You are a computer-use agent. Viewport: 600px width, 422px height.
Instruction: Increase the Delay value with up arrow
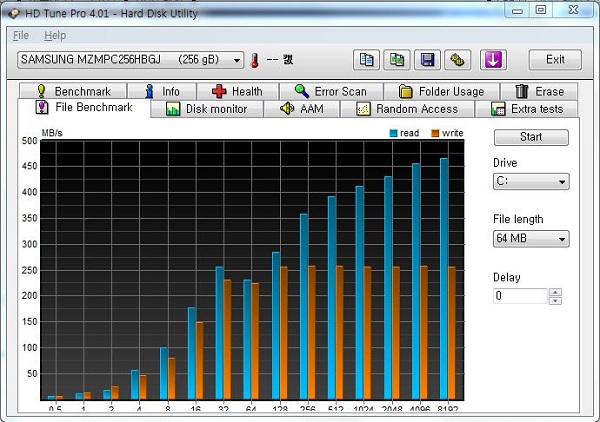[x=555, y=292]
